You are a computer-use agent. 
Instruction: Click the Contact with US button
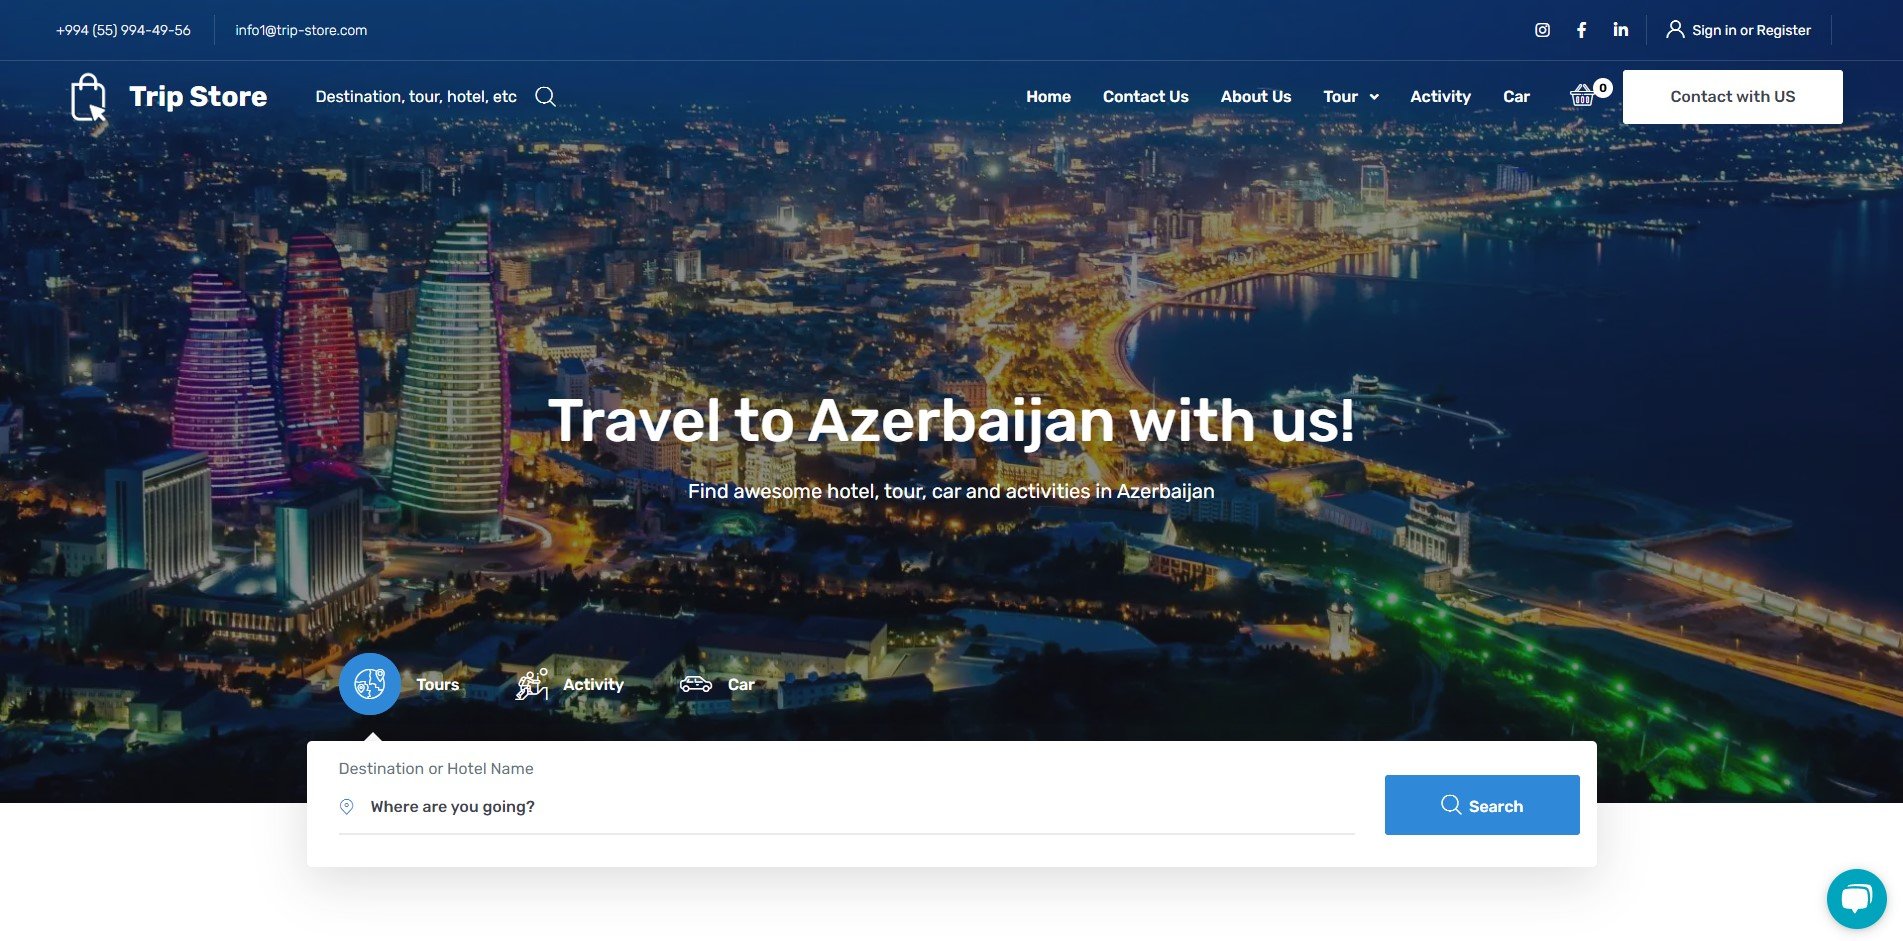[x=1732, y=97]
